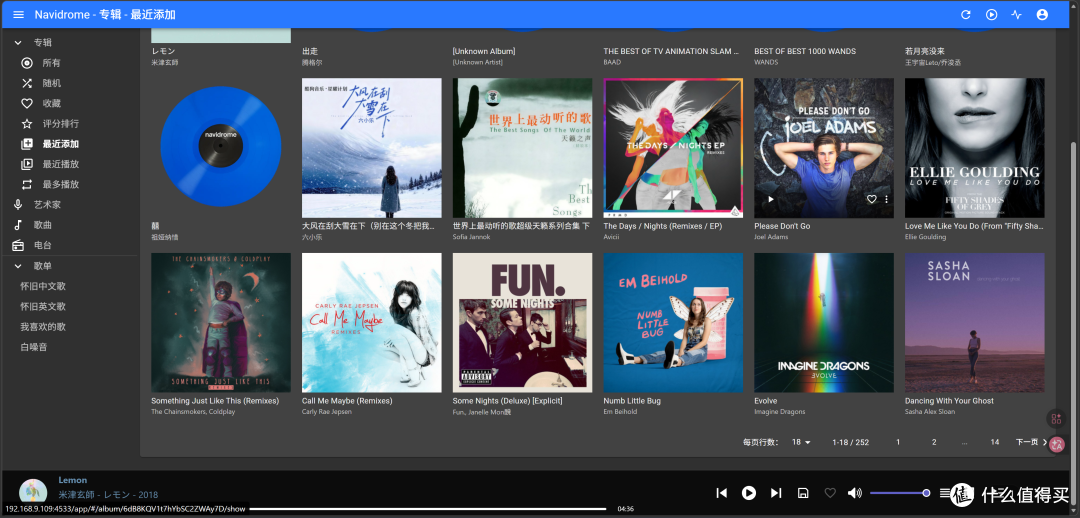Toggle heart on Please Don't Go album

click(871, 199)
